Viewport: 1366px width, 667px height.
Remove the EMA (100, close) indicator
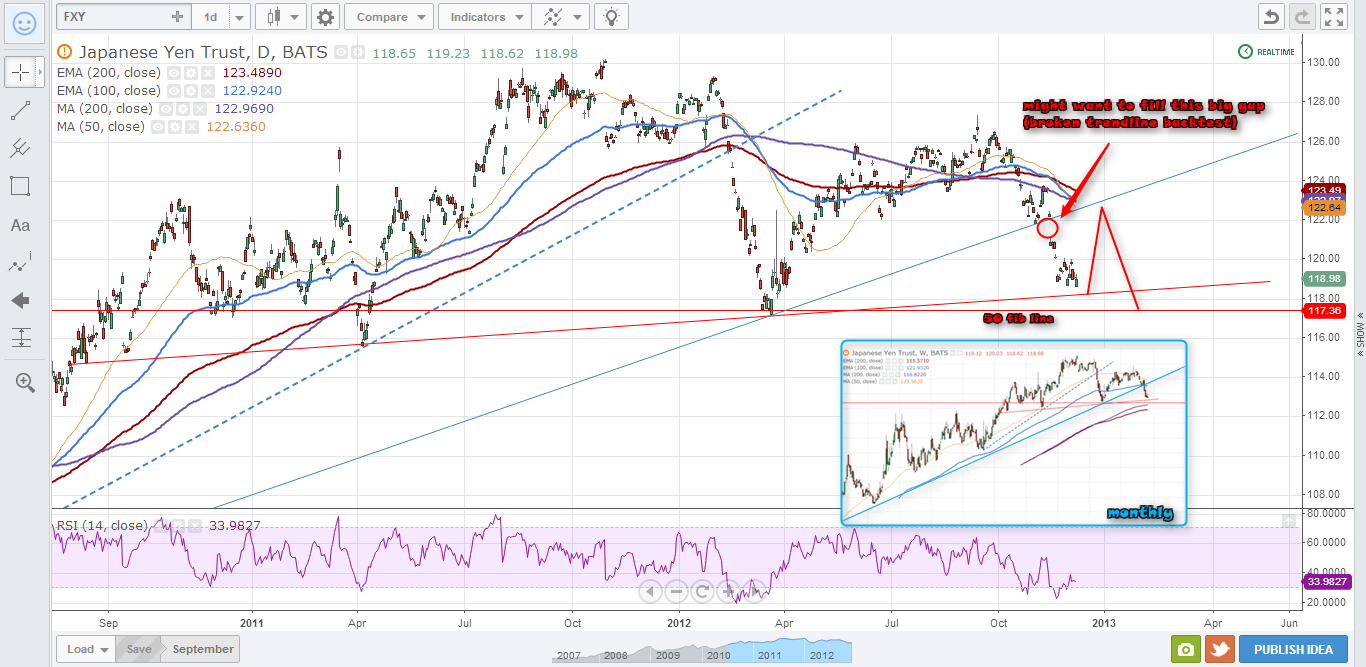[x=207, y=91]
